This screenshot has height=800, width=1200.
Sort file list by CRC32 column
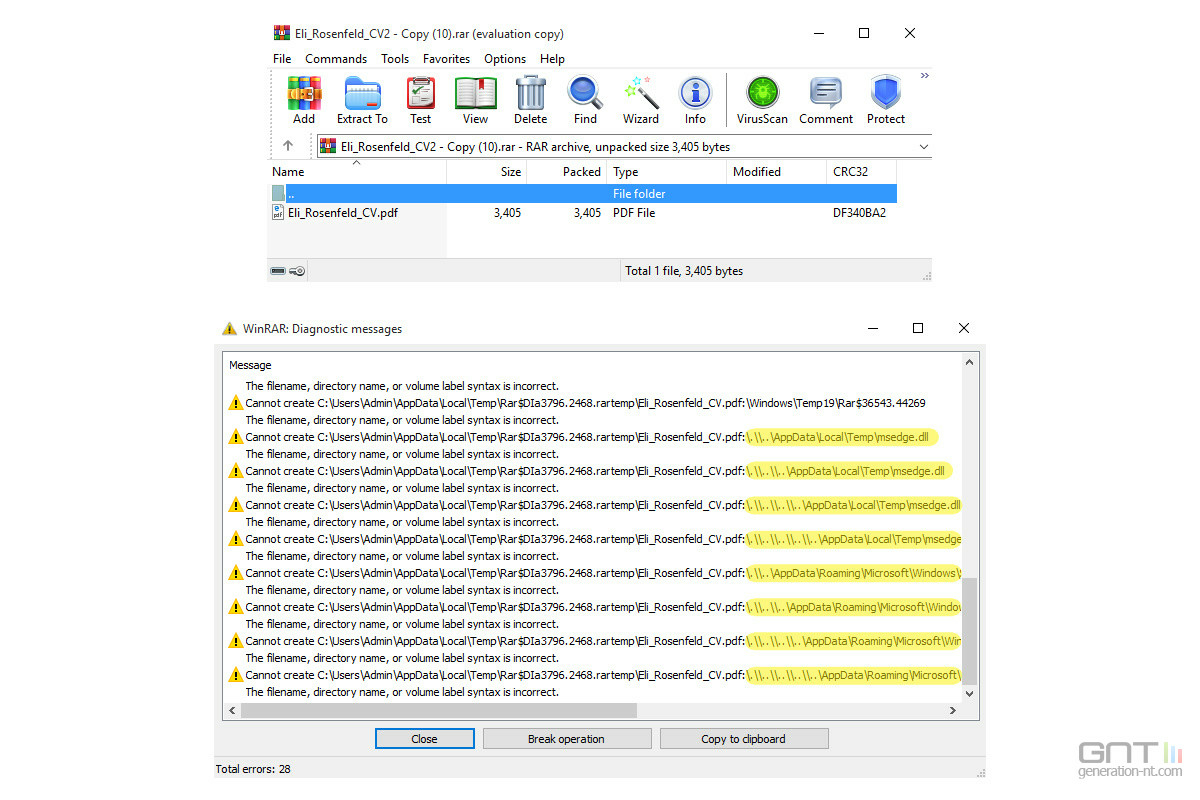tap(861, 172)
